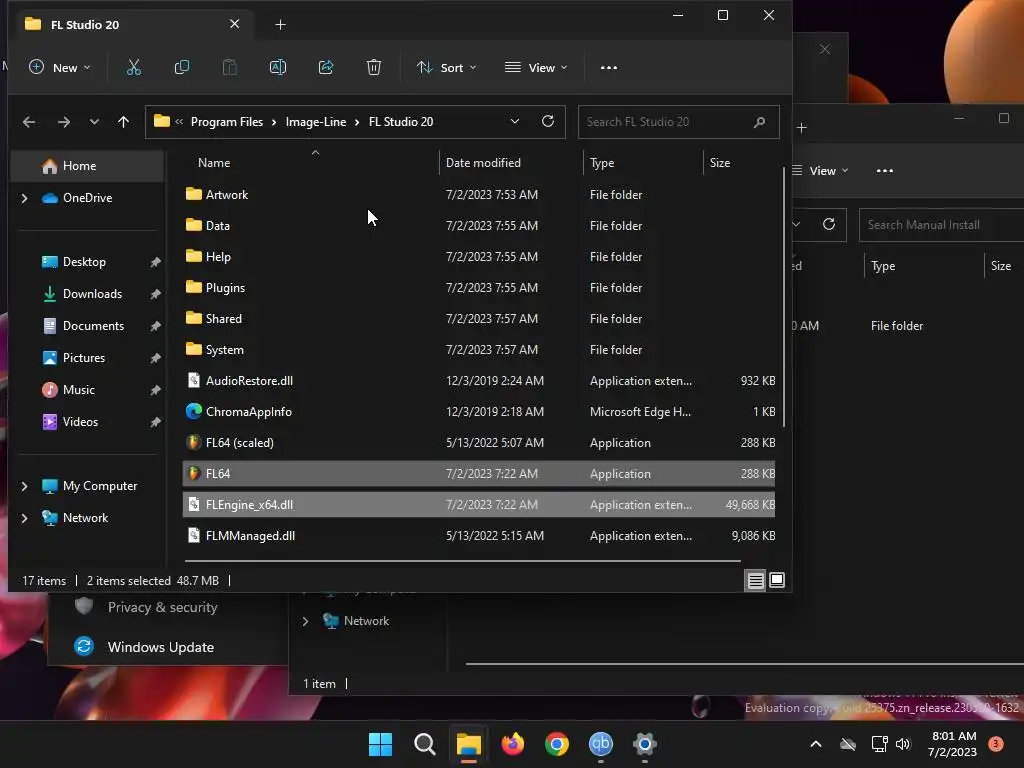Click the vertical scrollbar of file list
The image size is (1024, 768).
[x=784, y=297]
